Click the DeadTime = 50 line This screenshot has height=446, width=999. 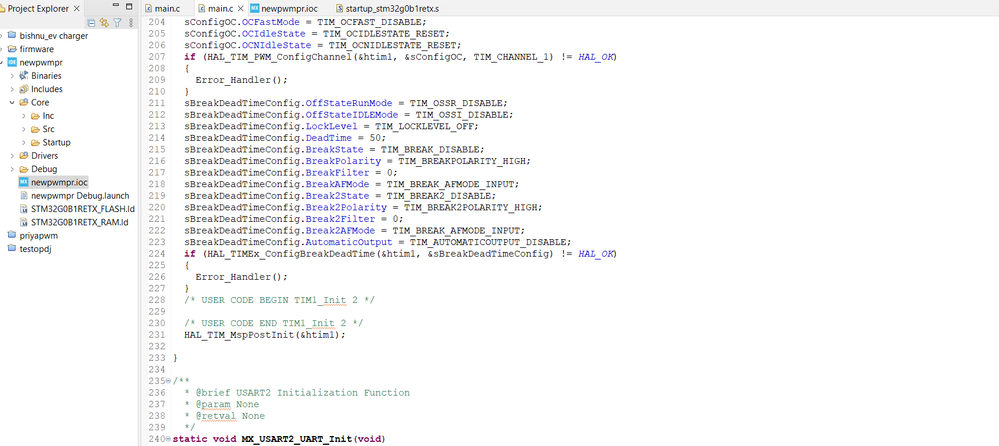[x=285, y=138]
